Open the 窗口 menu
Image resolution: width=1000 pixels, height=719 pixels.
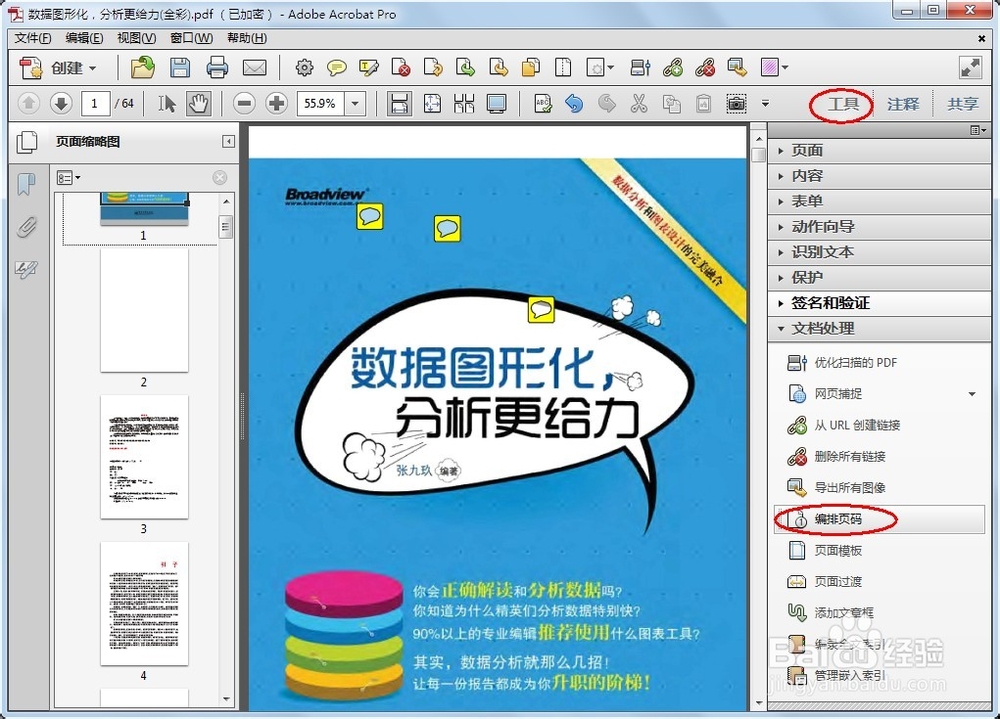(191, 38)
